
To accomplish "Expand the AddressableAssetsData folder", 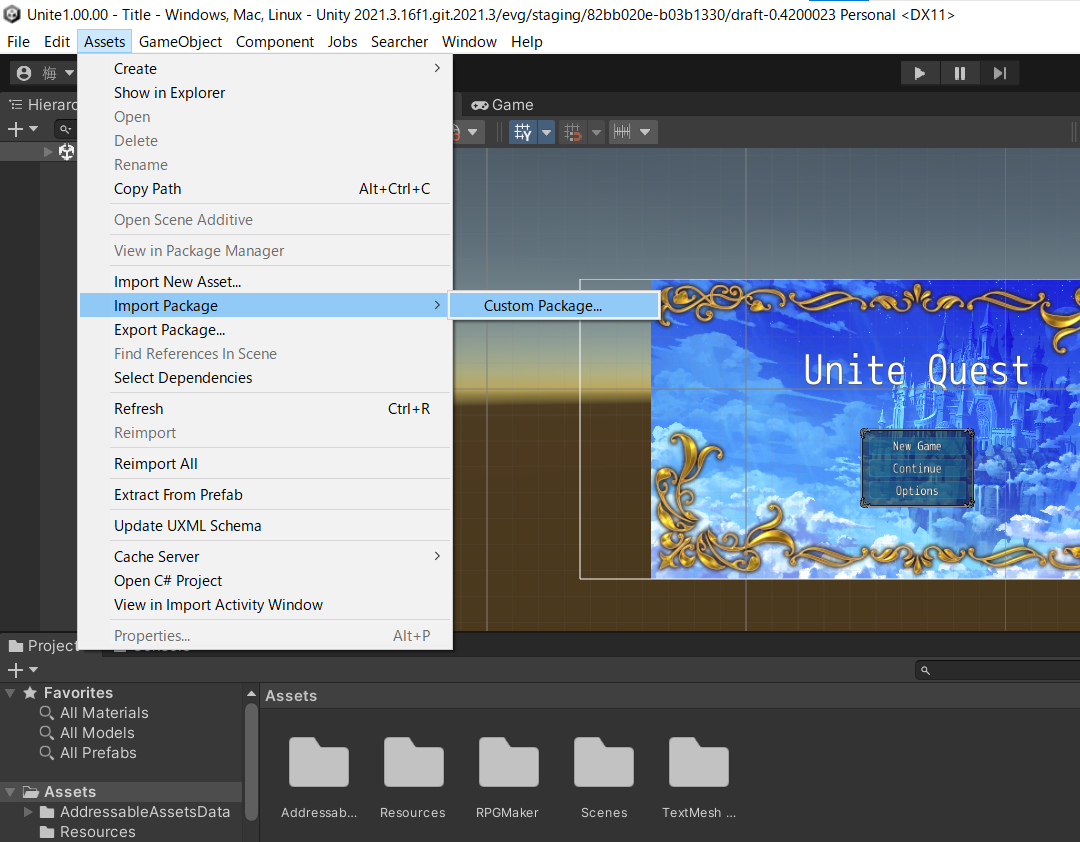I will [28, 812].
